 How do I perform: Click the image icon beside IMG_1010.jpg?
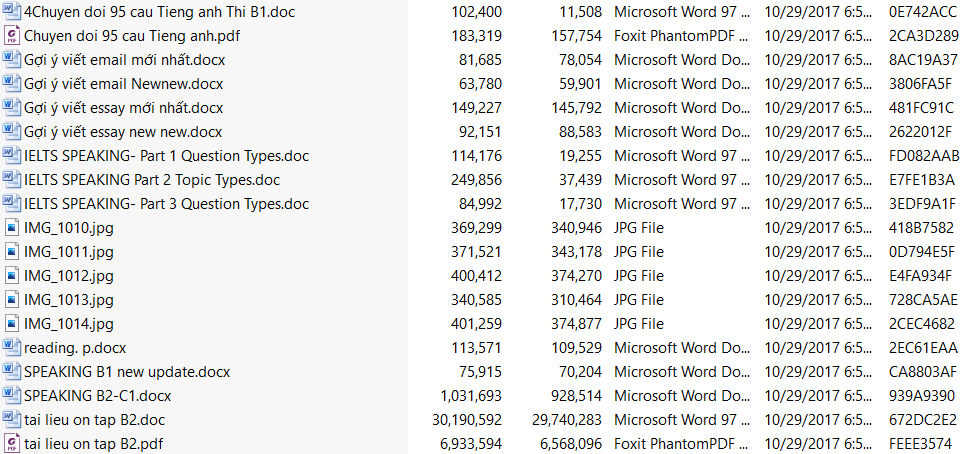(11, 228)
